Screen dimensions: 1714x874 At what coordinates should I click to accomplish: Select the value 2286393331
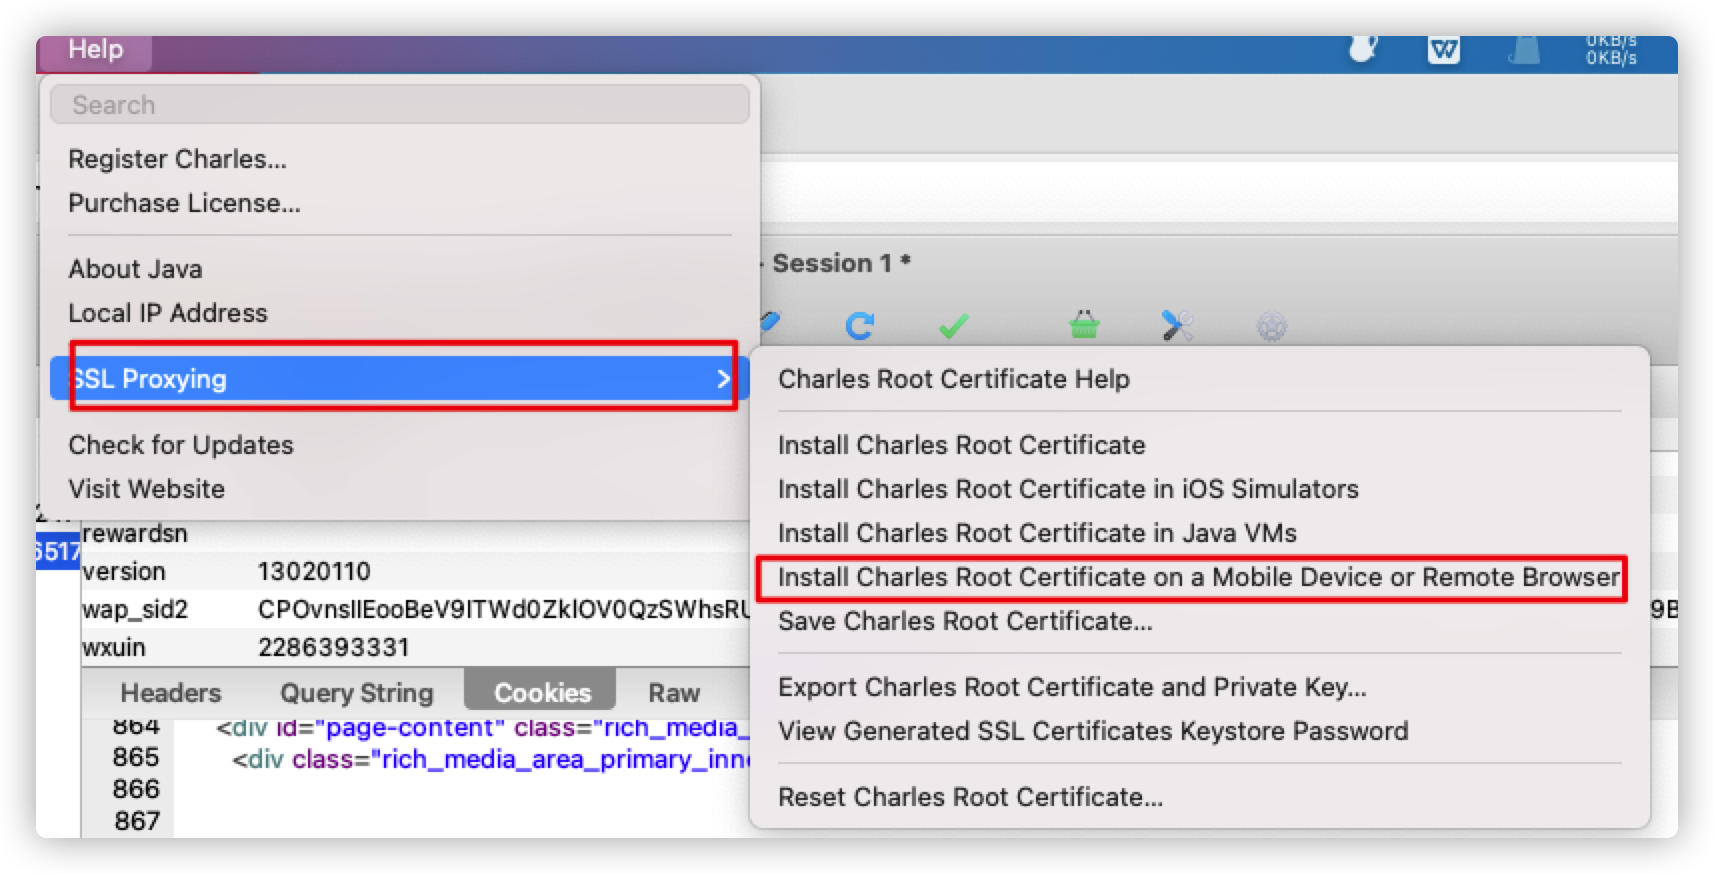tap(333, 648)
